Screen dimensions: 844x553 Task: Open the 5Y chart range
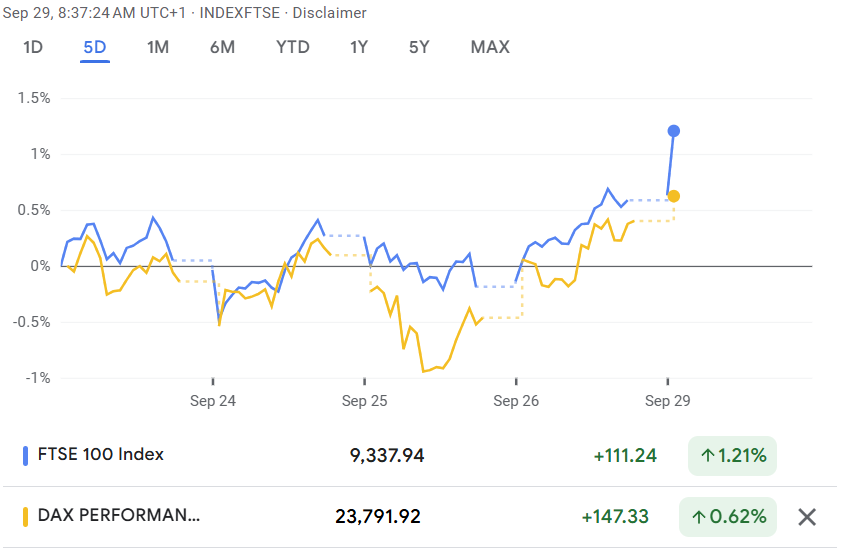419,47
